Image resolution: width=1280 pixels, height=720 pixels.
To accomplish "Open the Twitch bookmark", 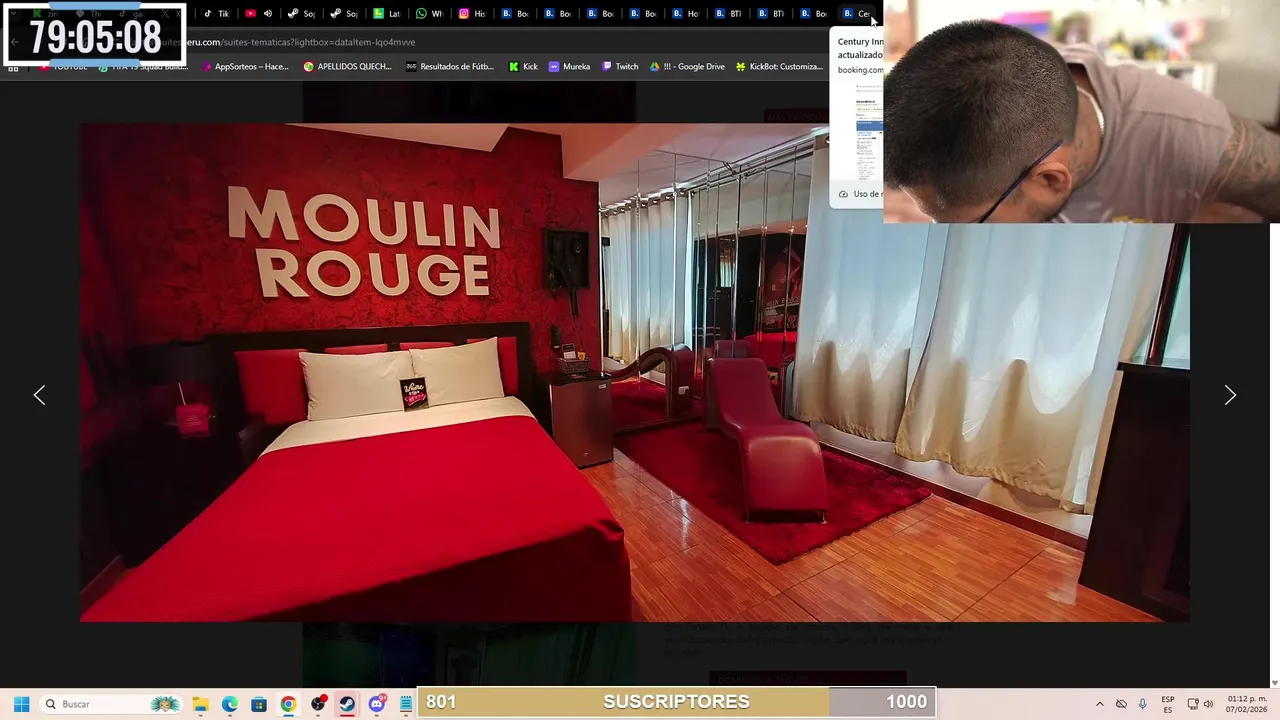I will click(620, 67).
